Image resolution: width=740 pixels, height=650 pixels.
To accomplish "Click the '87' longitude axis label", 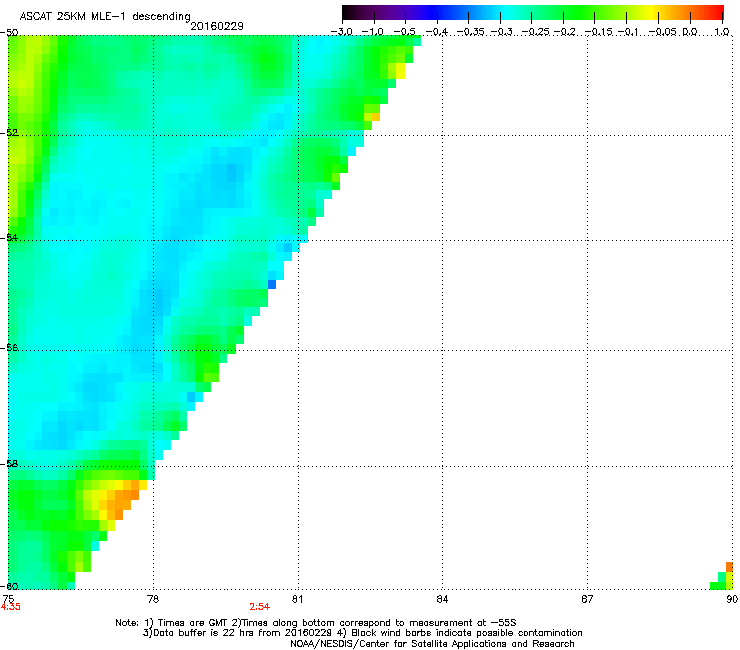I will 587,599.
